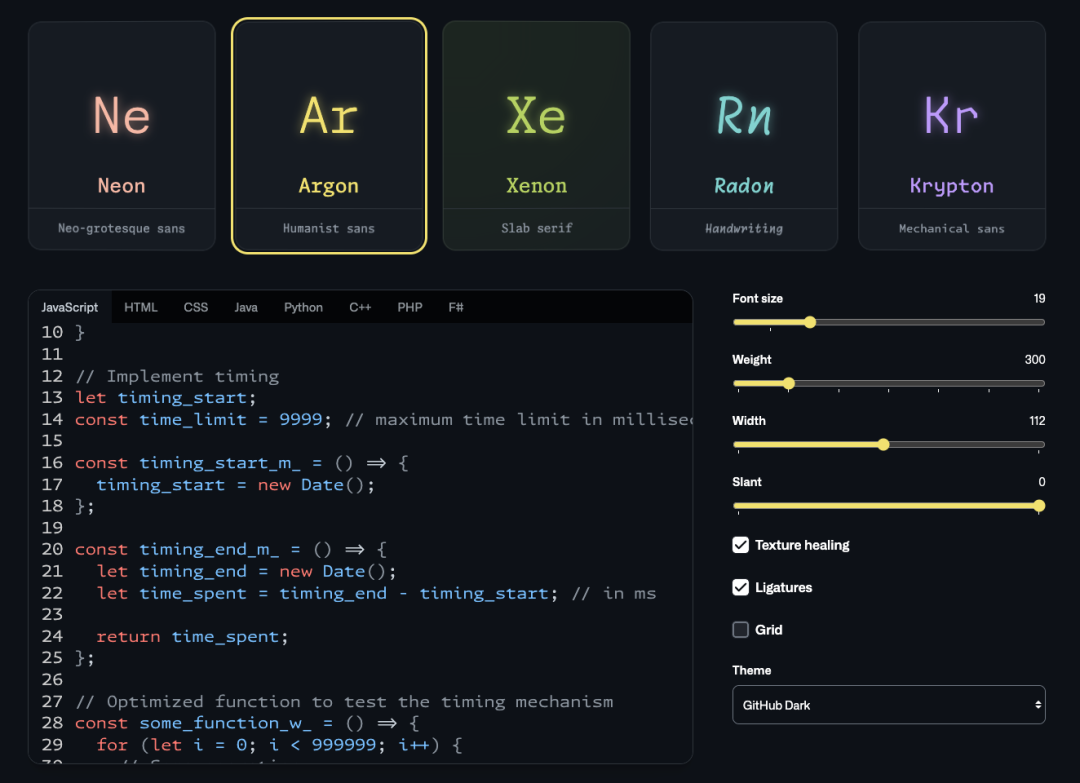Open the Theme dropdown showing GitHub Dark
This screenshot has height=783, width=1080.
pyautogui.click(x=888, y=705)
